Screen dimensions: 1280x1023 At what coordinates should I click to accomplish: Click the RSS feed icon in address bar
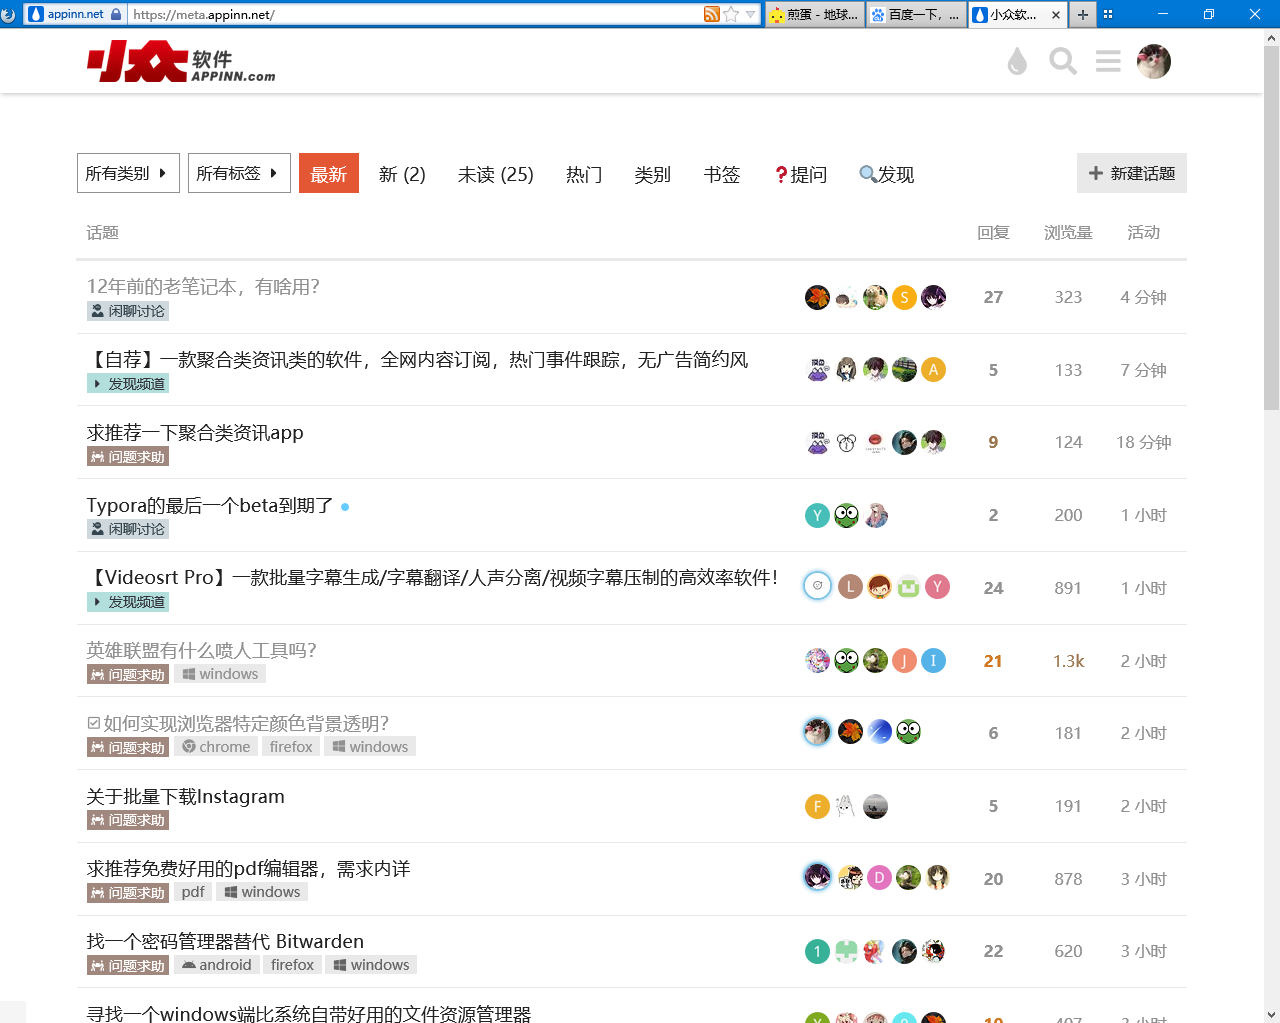pyautogui.click(x=711, y=14)
